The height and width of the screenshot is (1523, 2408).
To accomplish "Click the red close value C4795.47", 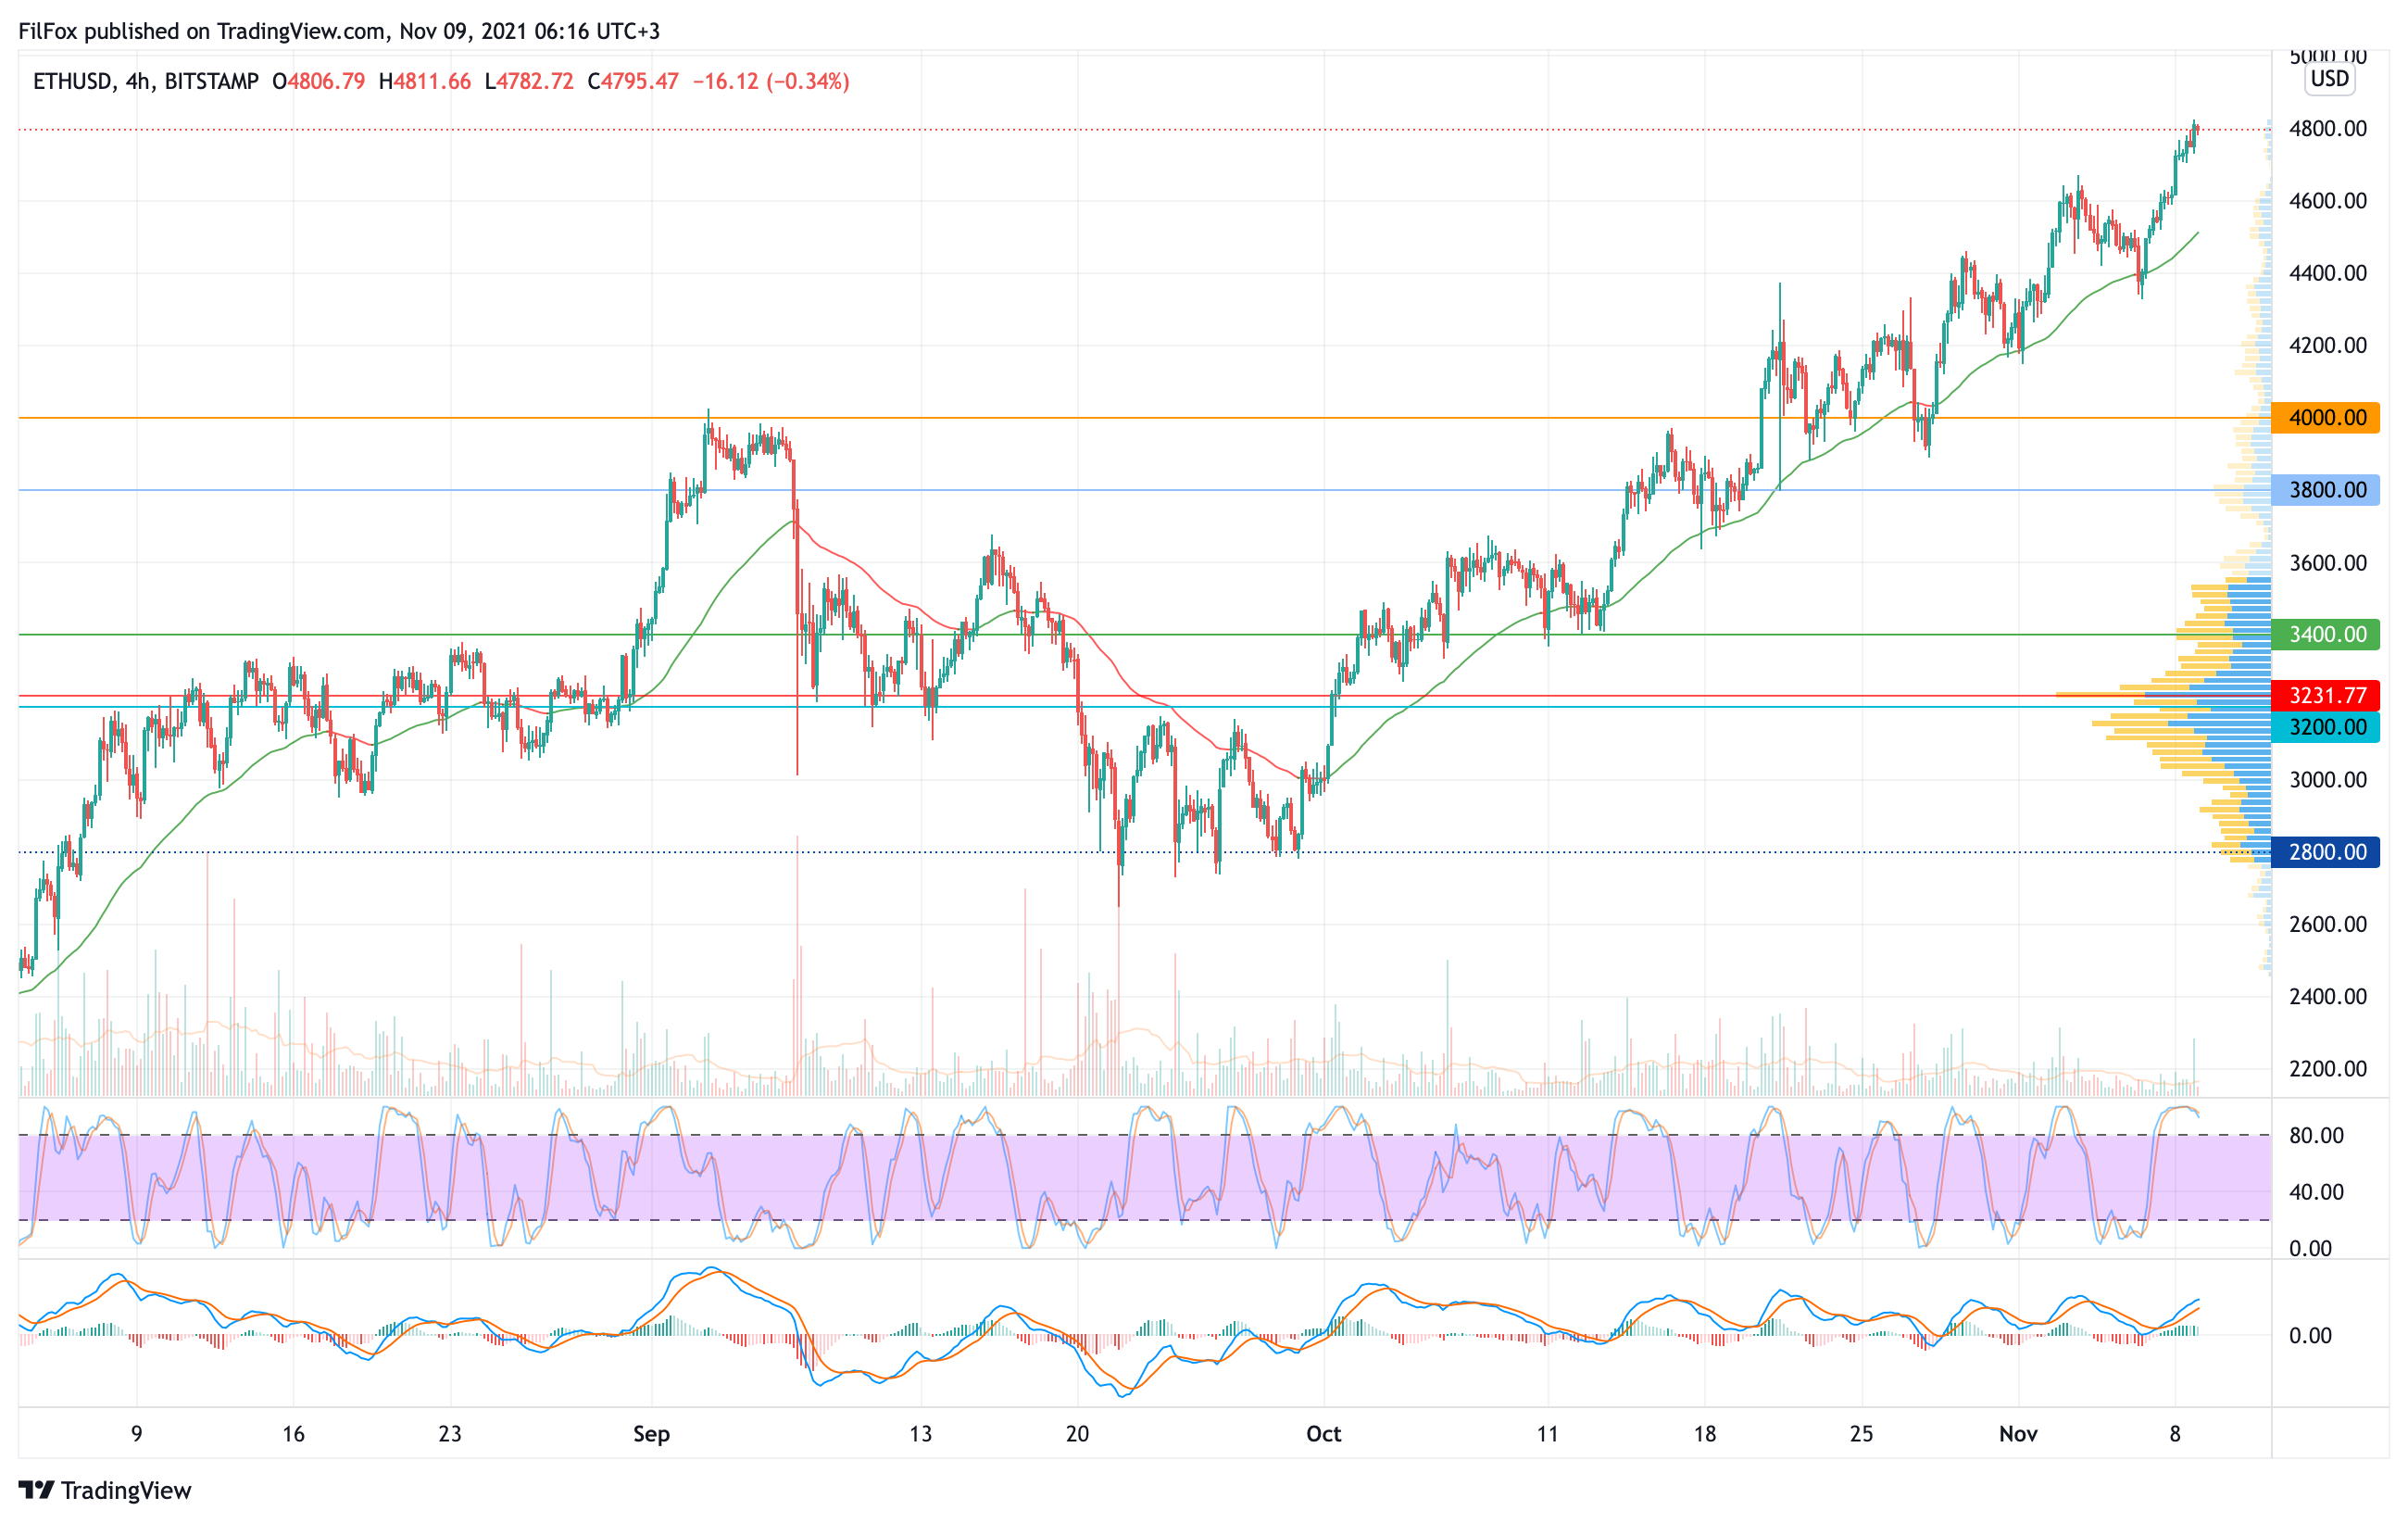I will pyautogui.click(x=633, y=82).
